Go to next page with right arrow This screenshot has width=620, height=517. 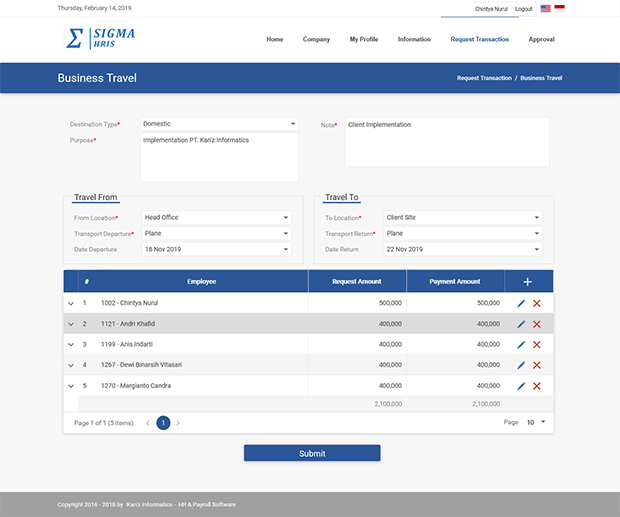[x=178, y=423]
